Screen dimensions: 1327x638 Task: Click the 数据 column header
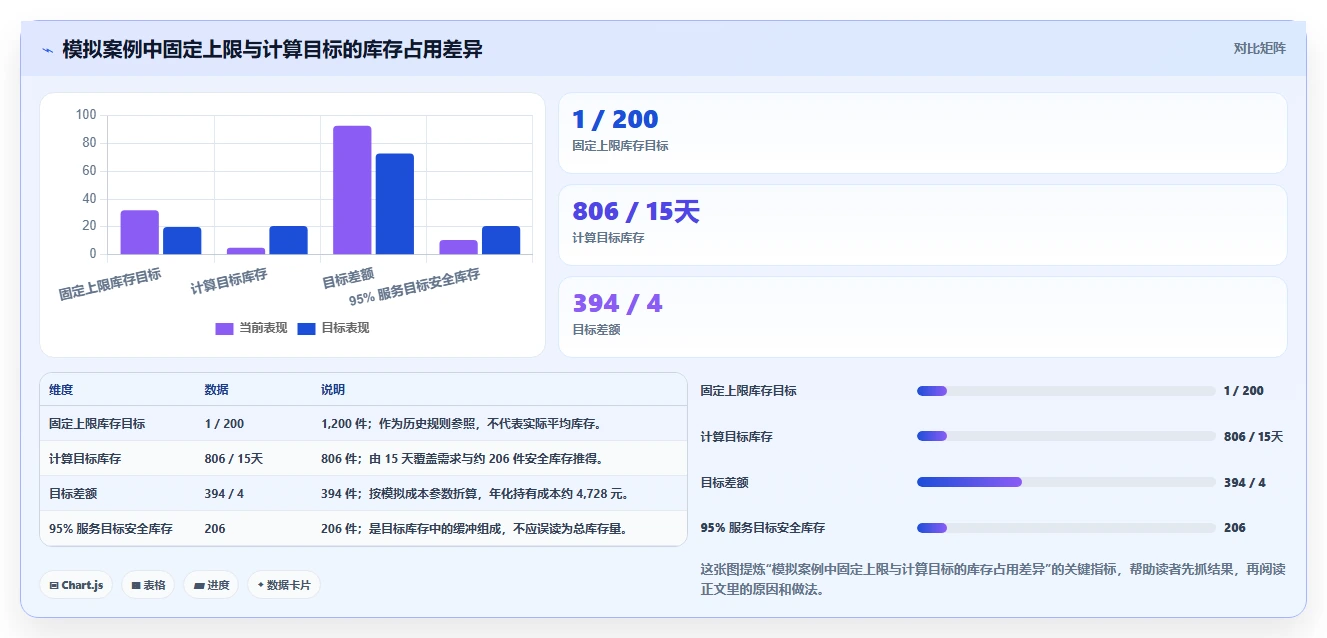tap(217, 390)
